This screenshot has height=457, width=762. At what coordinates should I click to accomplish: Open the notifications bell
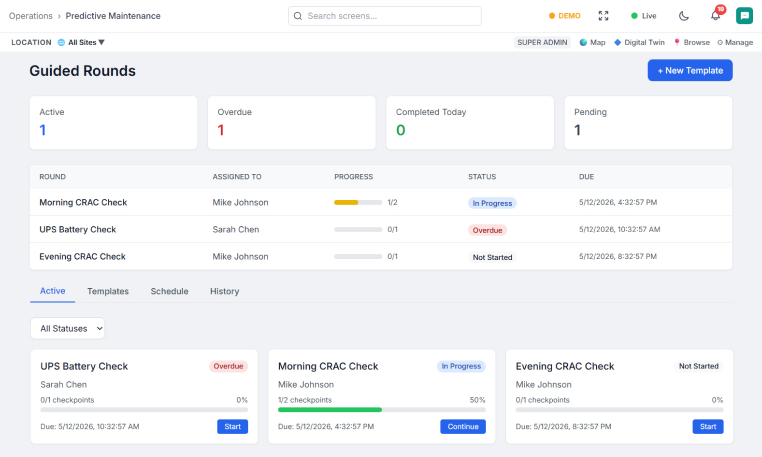pos(715,16)
